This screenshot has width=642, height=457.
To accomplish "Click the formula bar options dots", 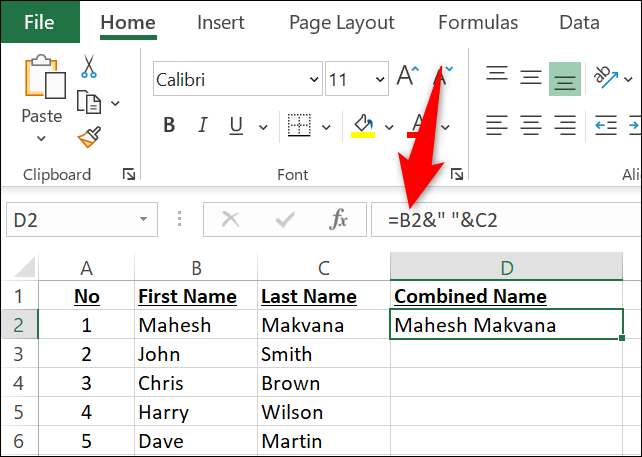I will 179,219.
